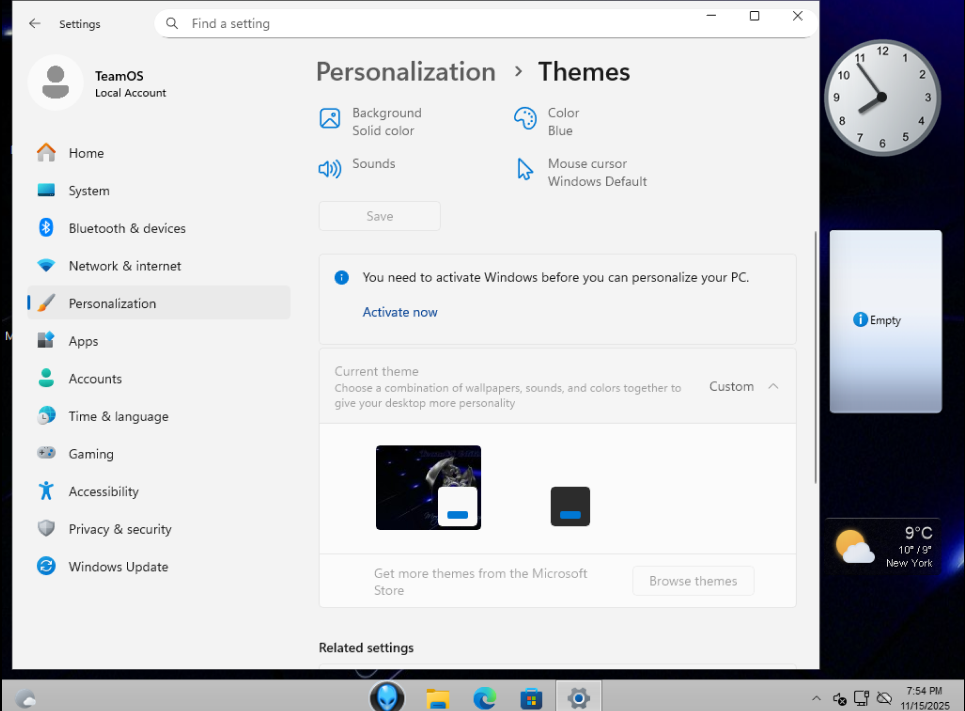Screen dimensions: 965x711
Task: Click the back arrow in Settings
Action: (x=35, y=23)
